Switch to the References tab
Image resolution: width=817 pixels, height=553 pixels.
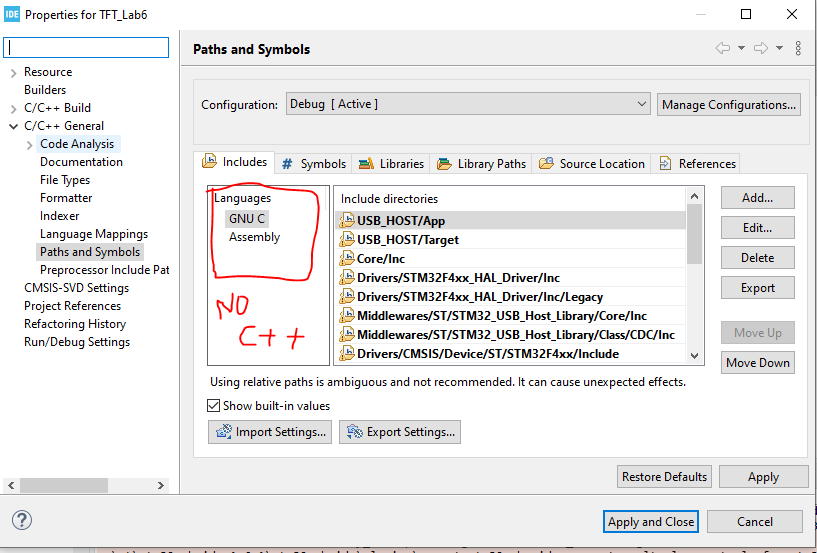pyautogui.click(x=696, y=164)
